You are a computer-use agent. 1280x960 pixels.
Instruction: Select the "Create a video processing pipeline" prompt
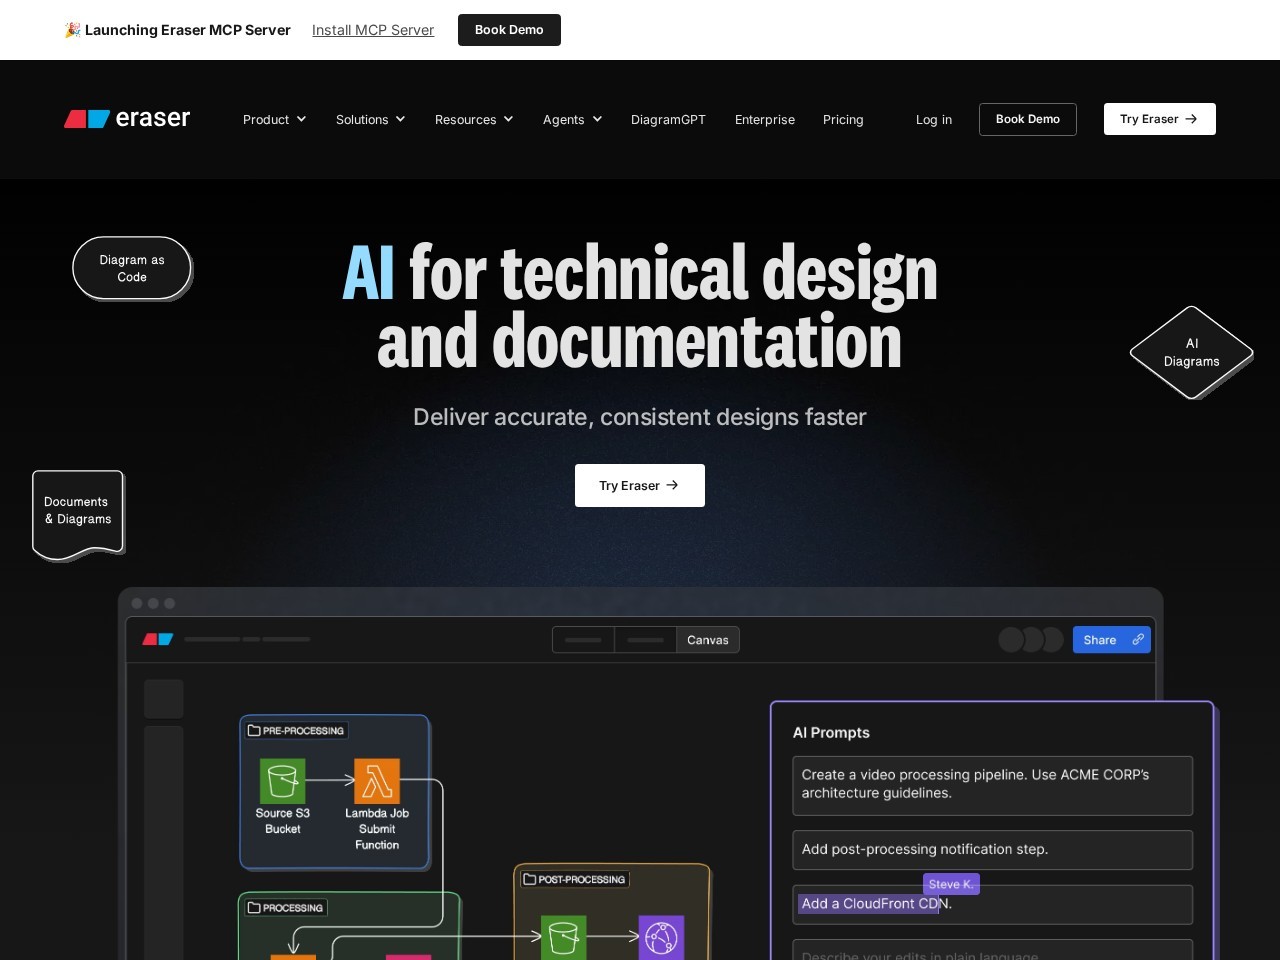pos(993,785)
